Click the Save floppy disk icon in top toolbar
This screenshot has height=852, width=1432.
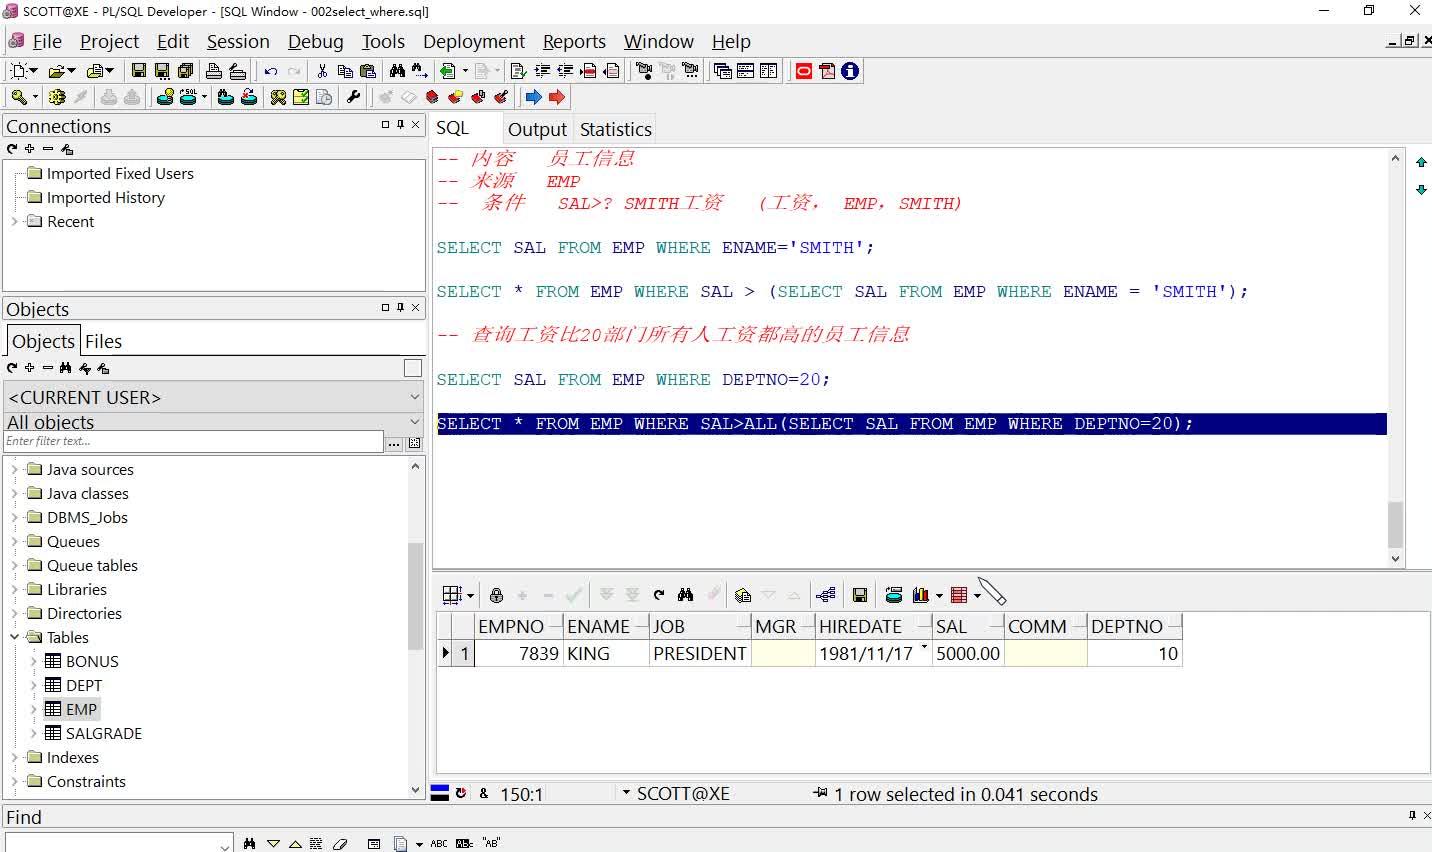click(x=139, y=71)
